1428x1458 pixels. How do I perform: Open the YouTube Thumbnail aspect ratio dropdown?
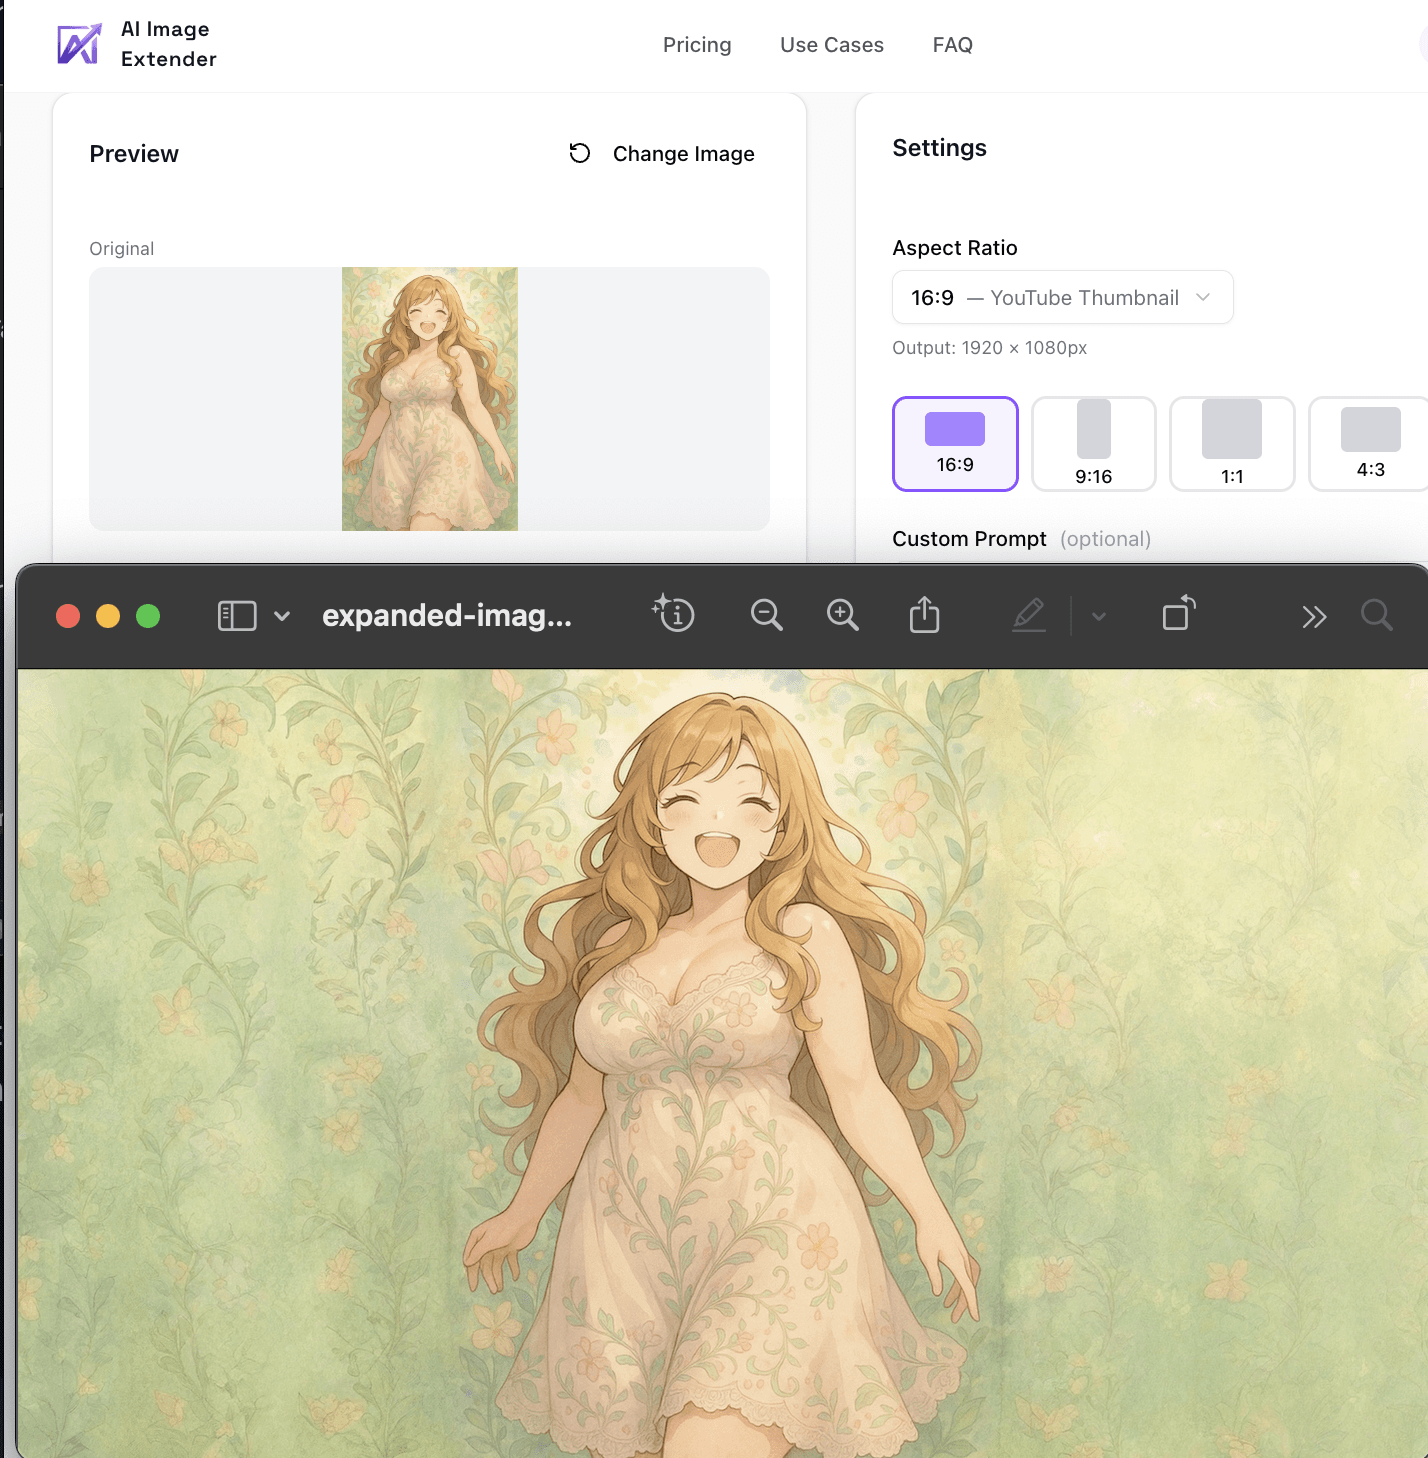pos(1062,297)
